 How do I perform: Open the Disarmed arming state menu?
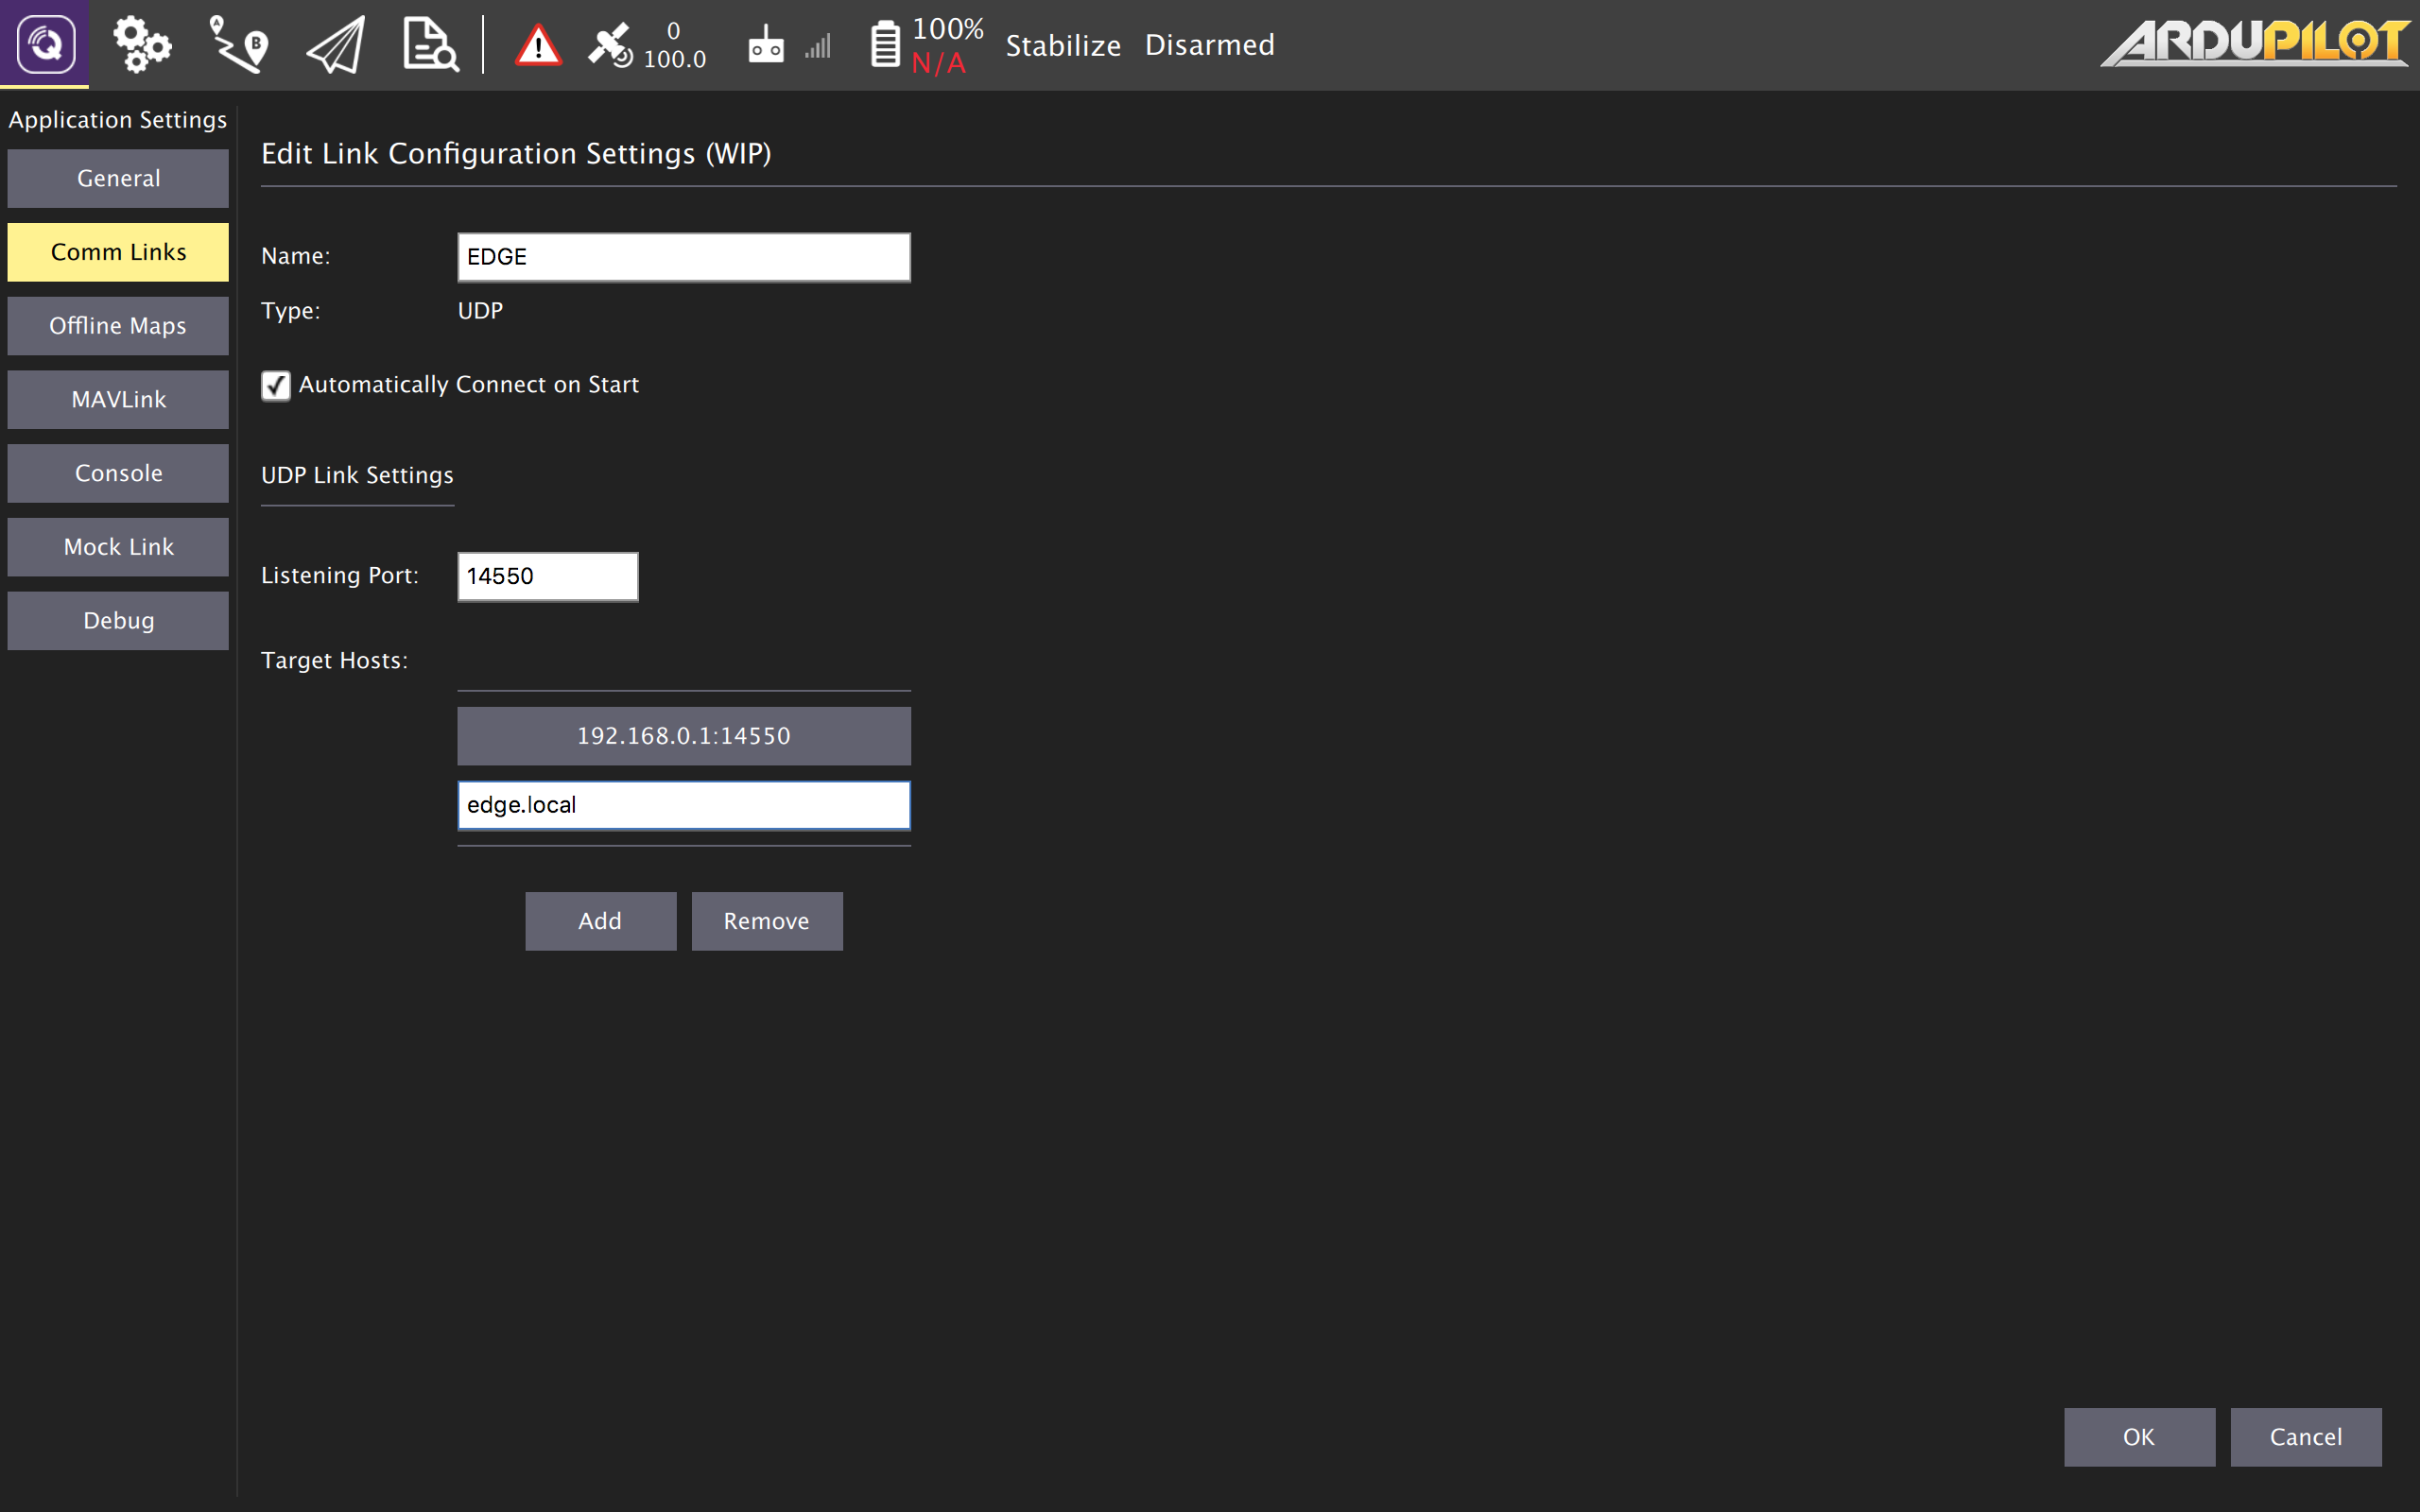tap(1209, 45)
